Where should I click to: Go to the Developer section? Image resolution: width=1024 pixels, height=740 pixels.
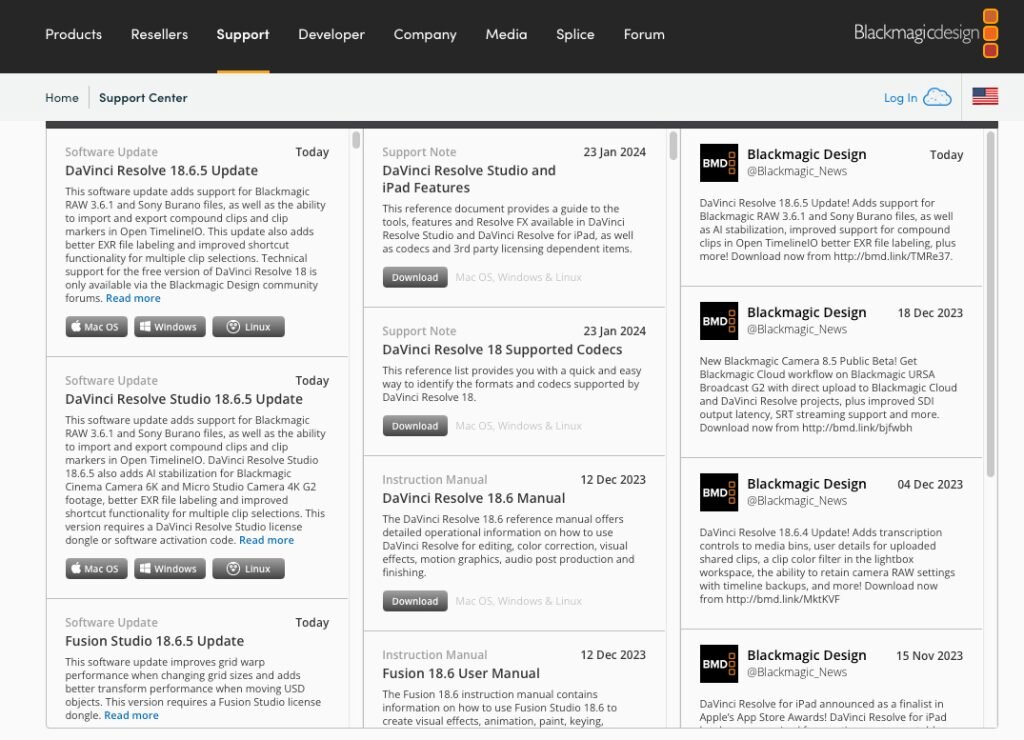(x=331, y=35)
